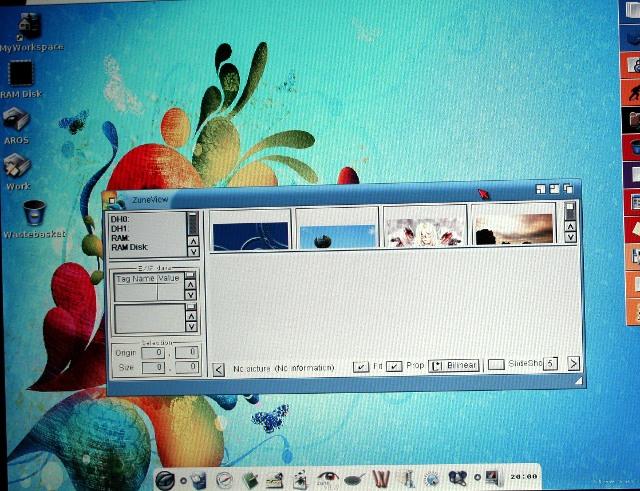The image size is (640, 491).
Task: Click the first Origin value field
Action: click(153, 353)
